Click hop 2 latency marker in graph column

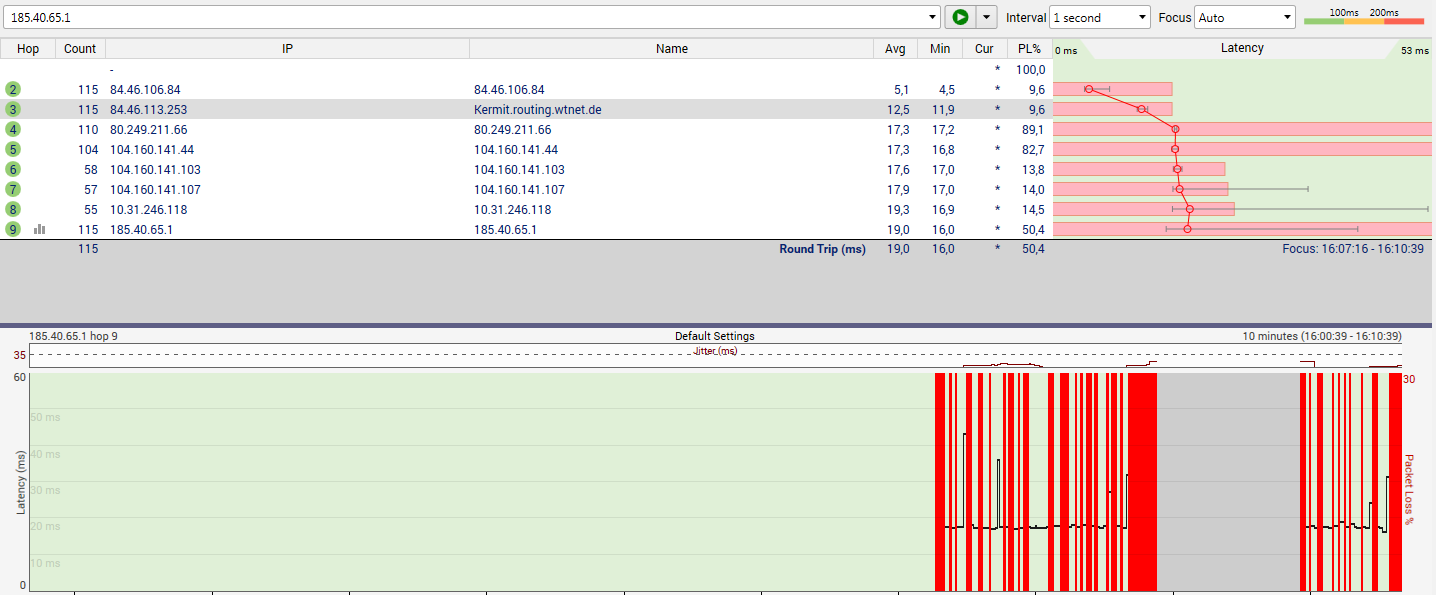tap(1089, 89)
